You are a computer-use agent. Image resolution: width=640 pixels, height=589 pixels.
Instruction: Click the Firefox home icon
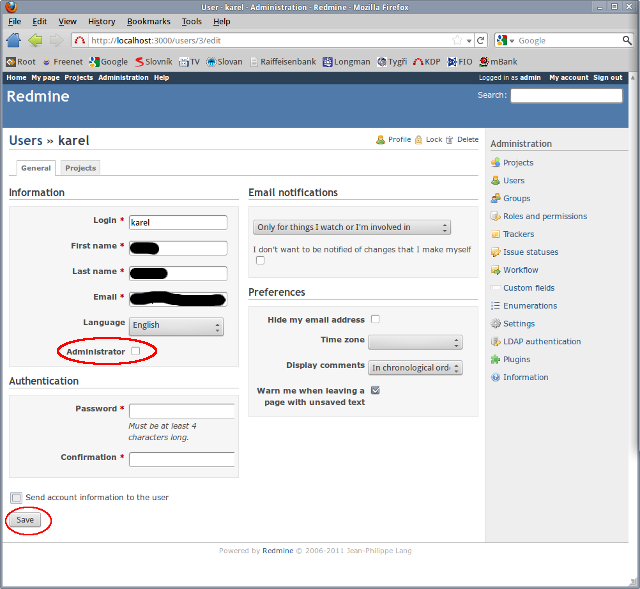(x=14, y=40)
